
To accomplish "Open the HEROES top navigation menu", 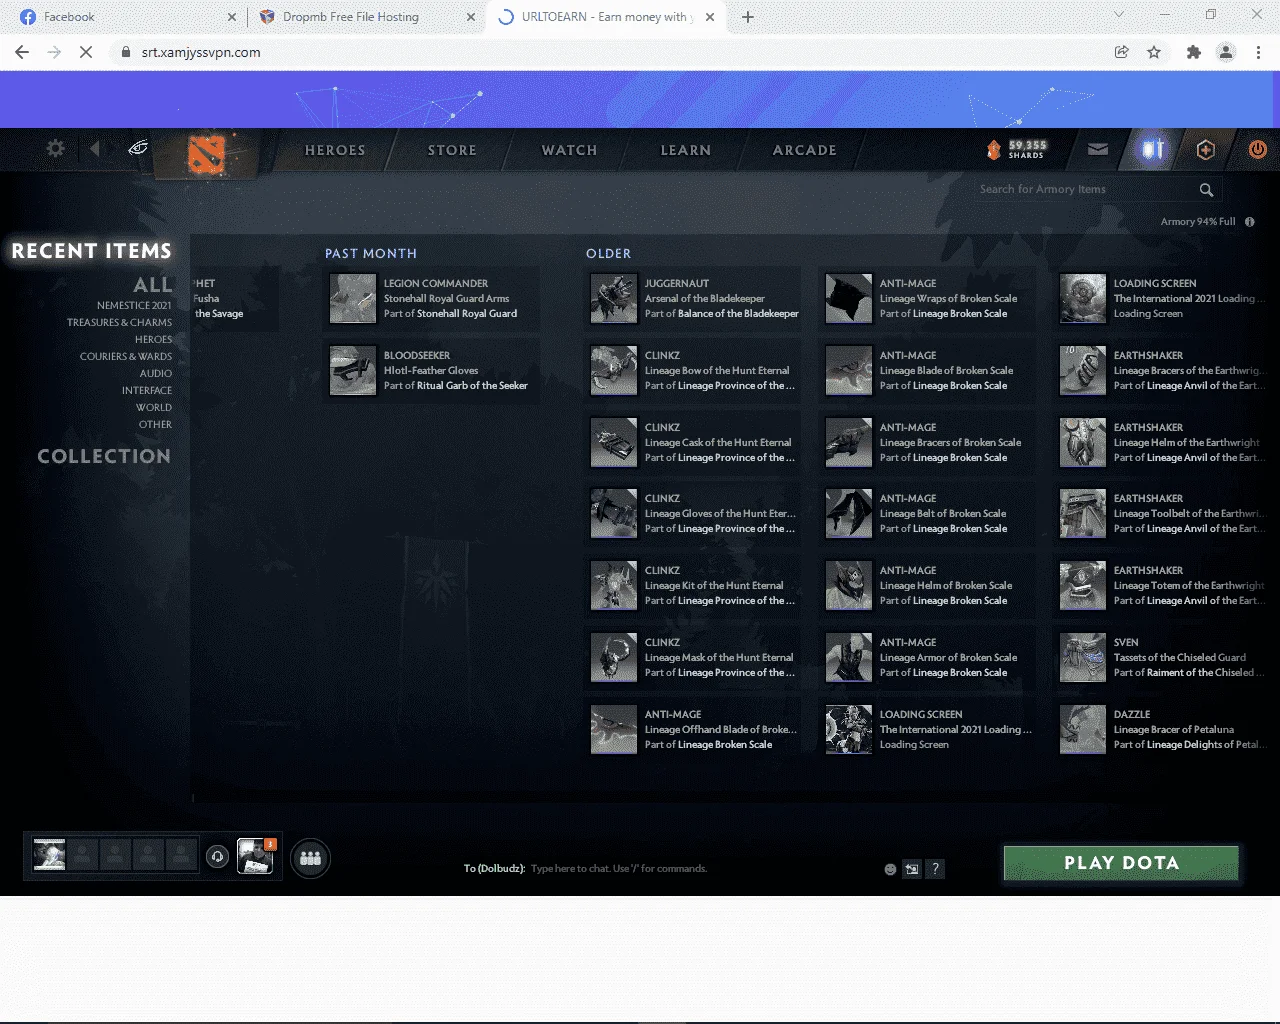I will pyautogui.click(x=335, y=150).
